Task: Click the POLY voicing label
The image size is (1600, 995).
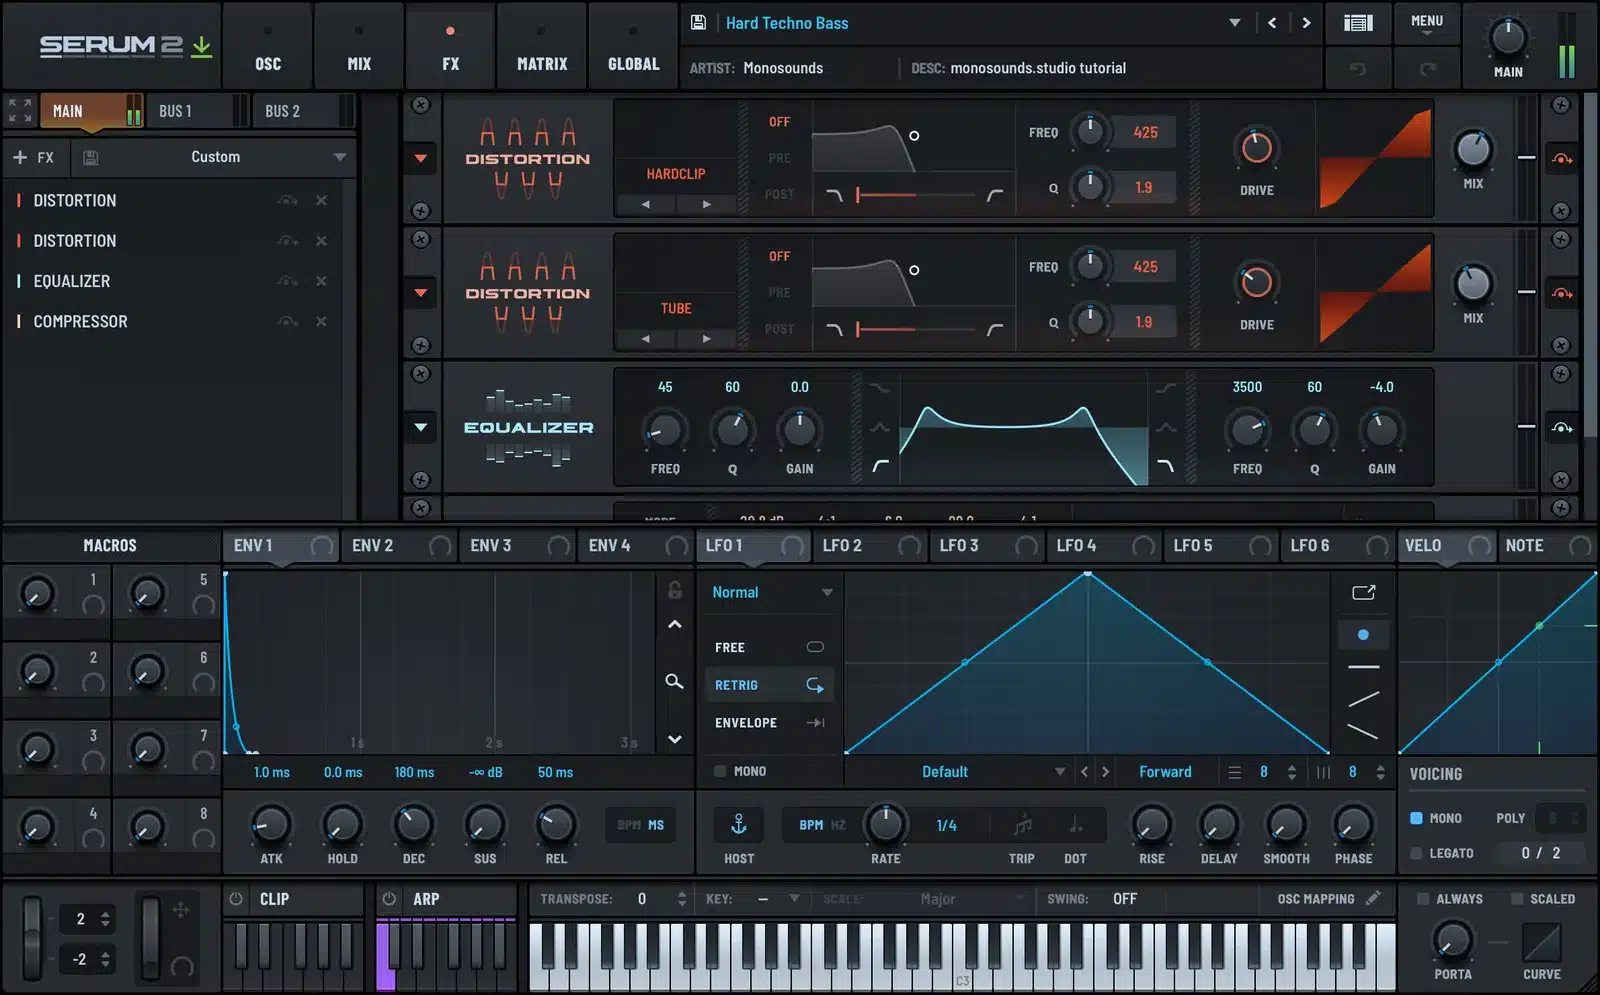Action: click(1510, 818)
